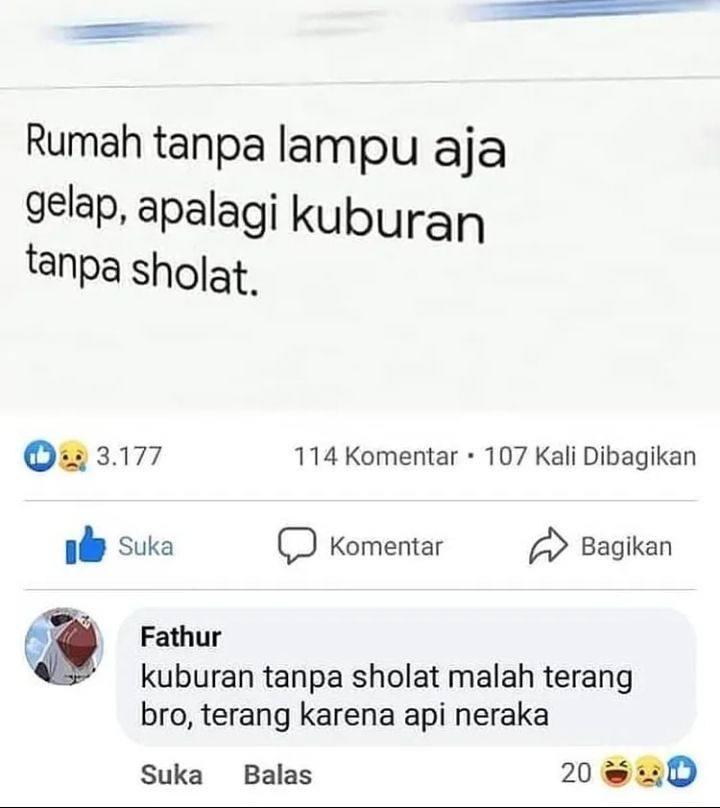Screen dimensions: 720x808
Task: Open the post's like reaction icon
Action: tap(39, 456)
